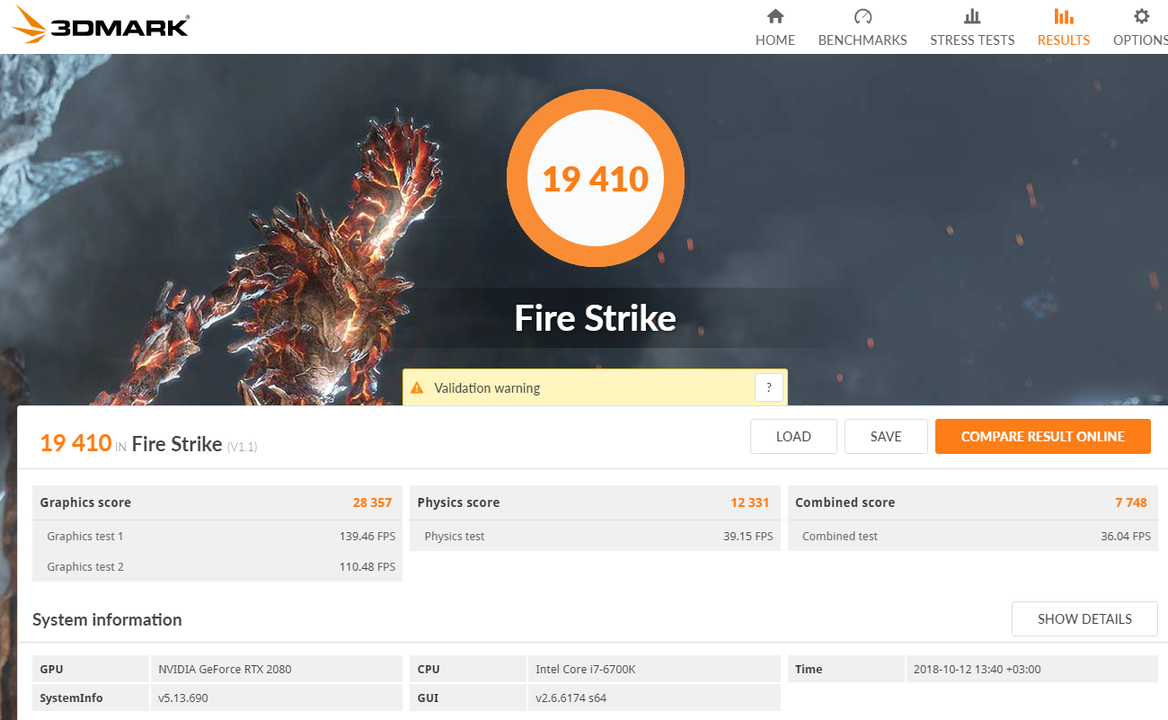Click the time value 2018-10-12 13:40
Screen dimensions: 1168x720
click(977, 669)
